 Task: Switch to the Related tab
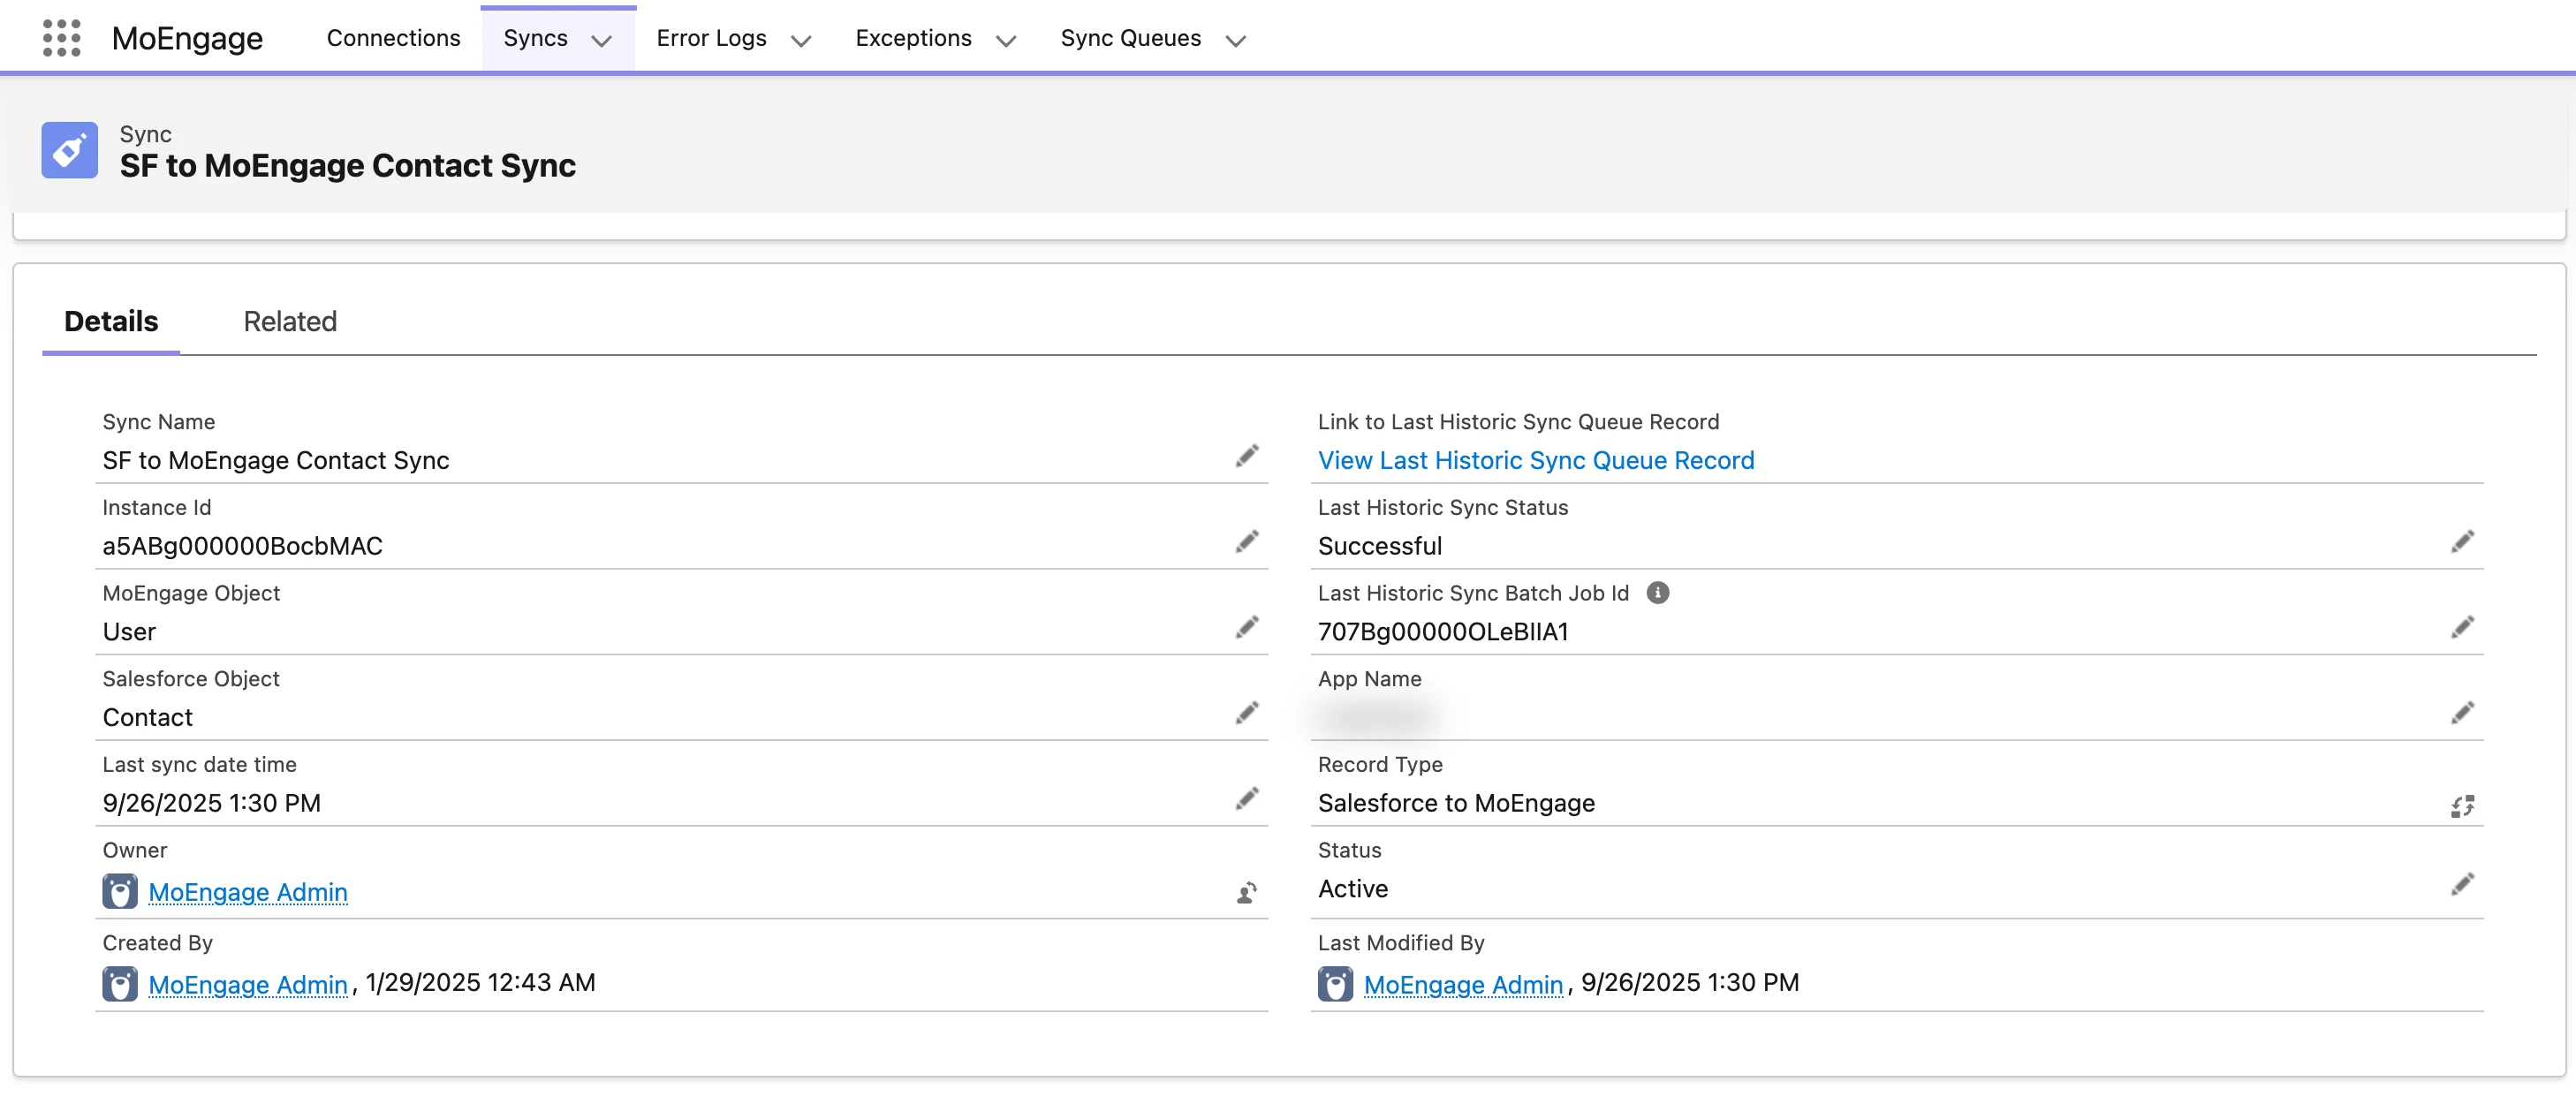pos(290,321)
